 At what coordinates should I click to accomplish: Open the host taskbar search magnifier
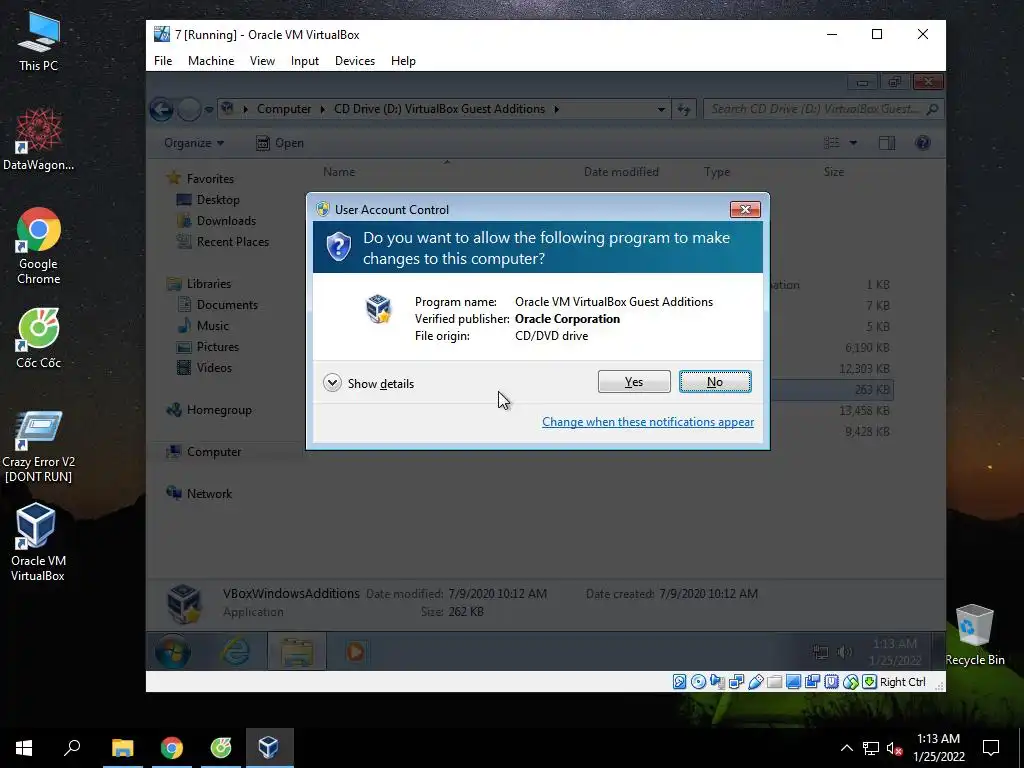[x=72, y=748]
